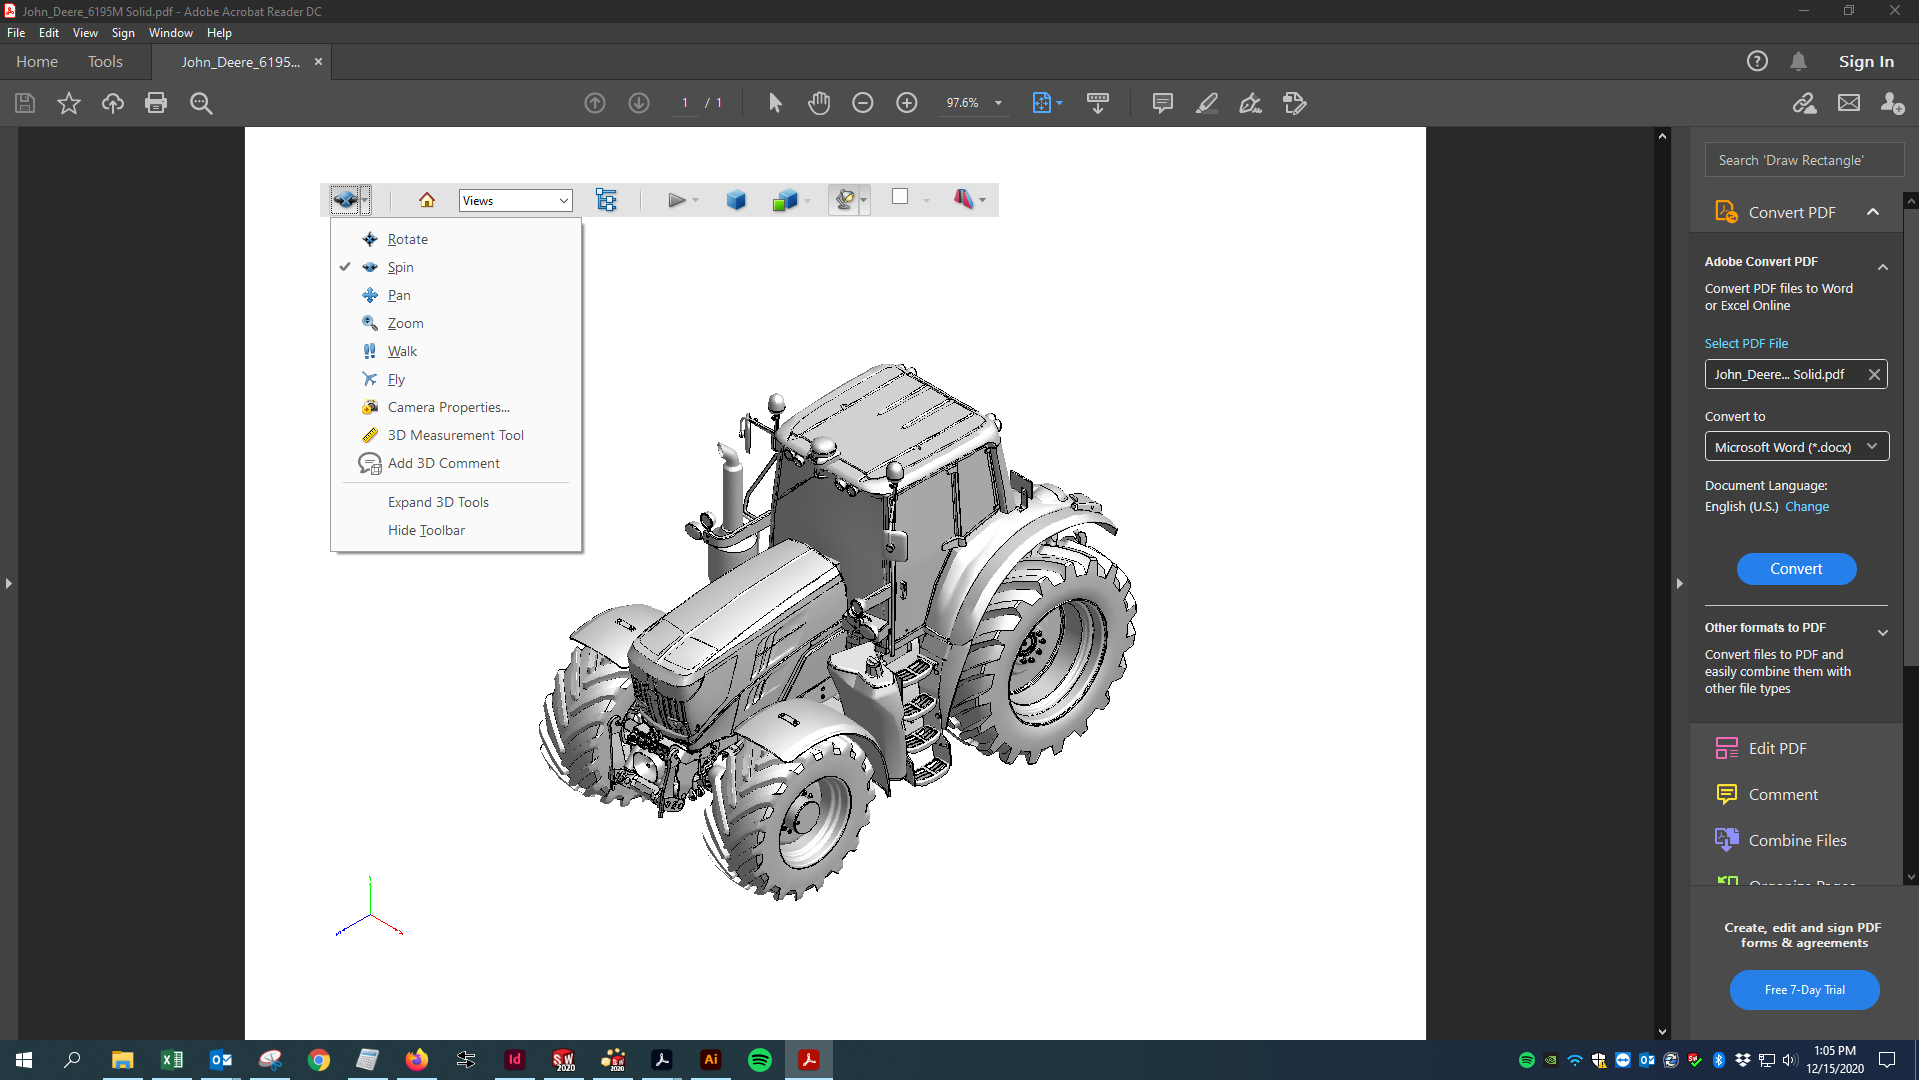Toggle the 3D Model Tree icon
The width and height of the screenshot is (1919, 1080).
(x=606, y=200)
